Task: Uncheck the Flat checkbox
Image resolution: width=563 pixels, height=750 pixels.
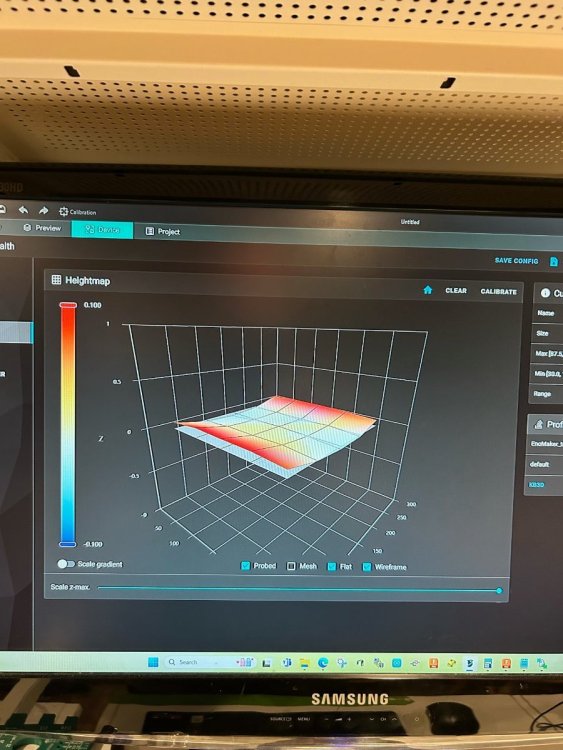Action: pyautogui.click(x=331, y=567)
